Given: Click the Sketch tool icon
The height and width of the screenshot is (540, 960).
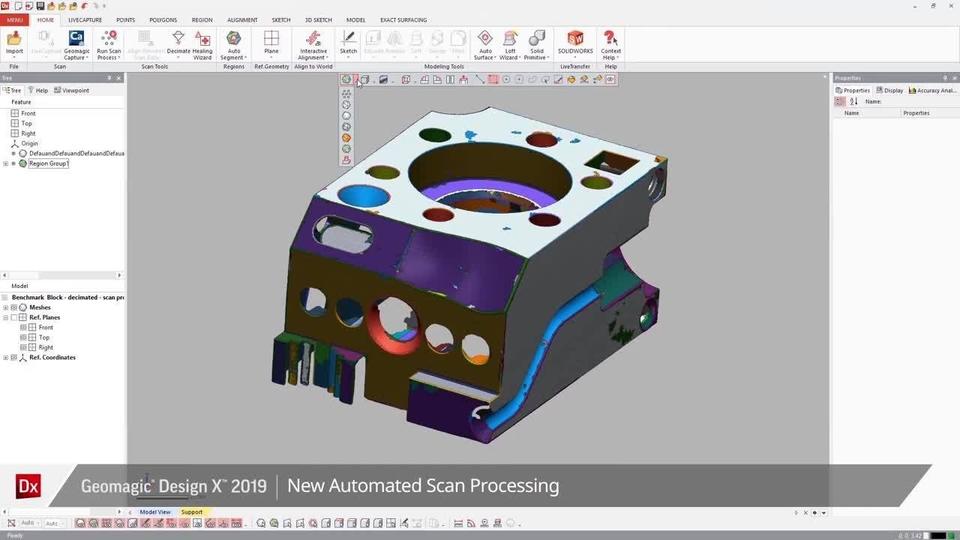Looking at the screenshot, I should [348, 39].
